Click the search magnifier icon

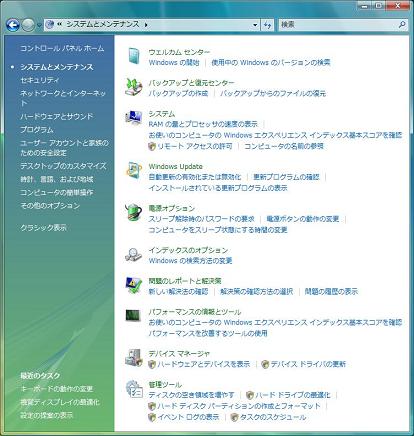pos(402,24)
